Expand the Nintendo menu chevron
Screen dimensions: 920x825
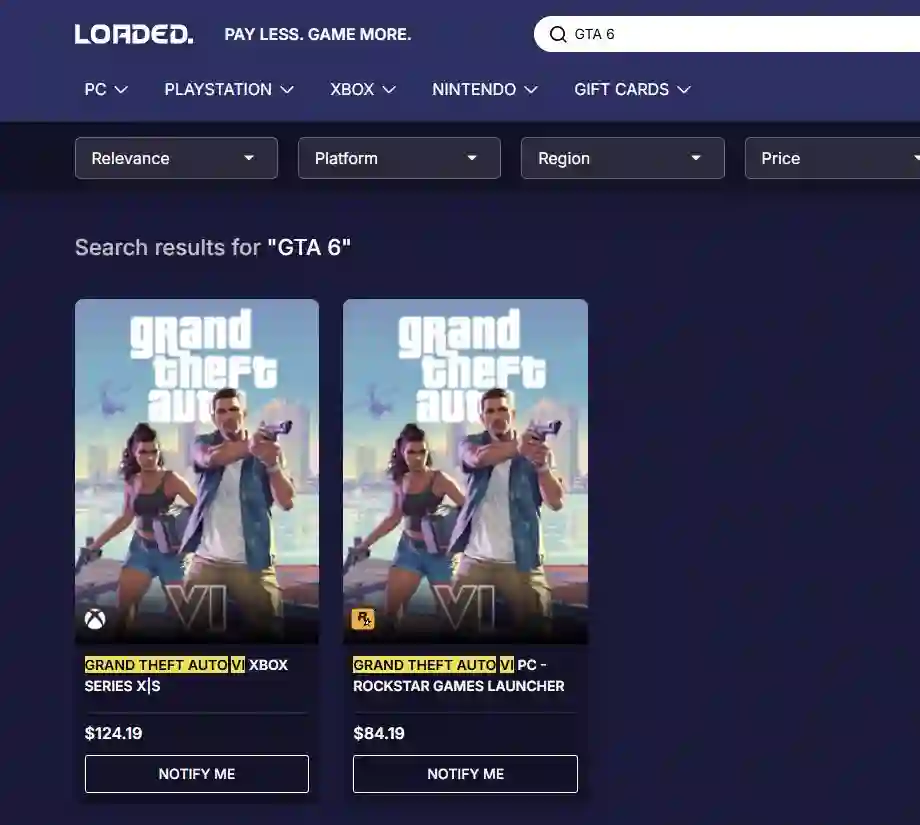tap(531, 90)
